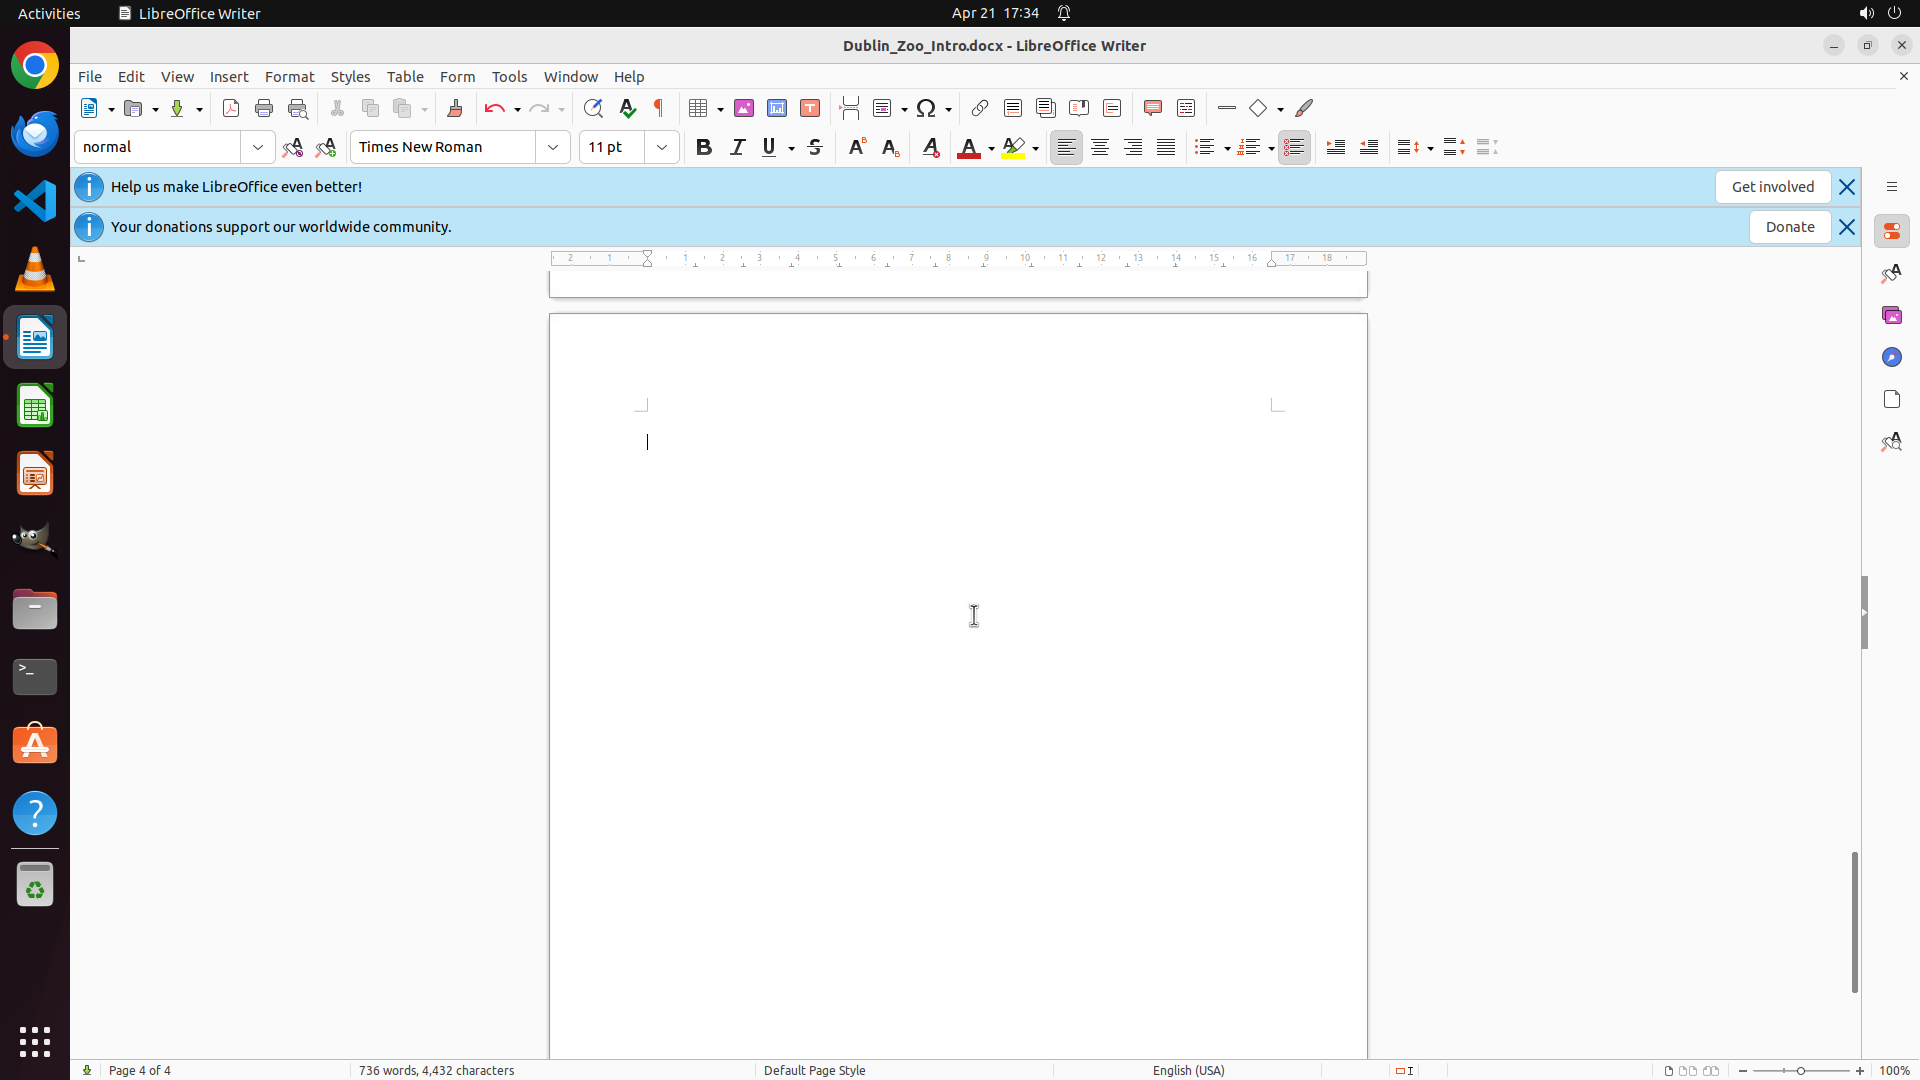Screen dimensions: 1920x1080
Task: Click the zoom slider in status bar
Action: click(1801, 1070)
